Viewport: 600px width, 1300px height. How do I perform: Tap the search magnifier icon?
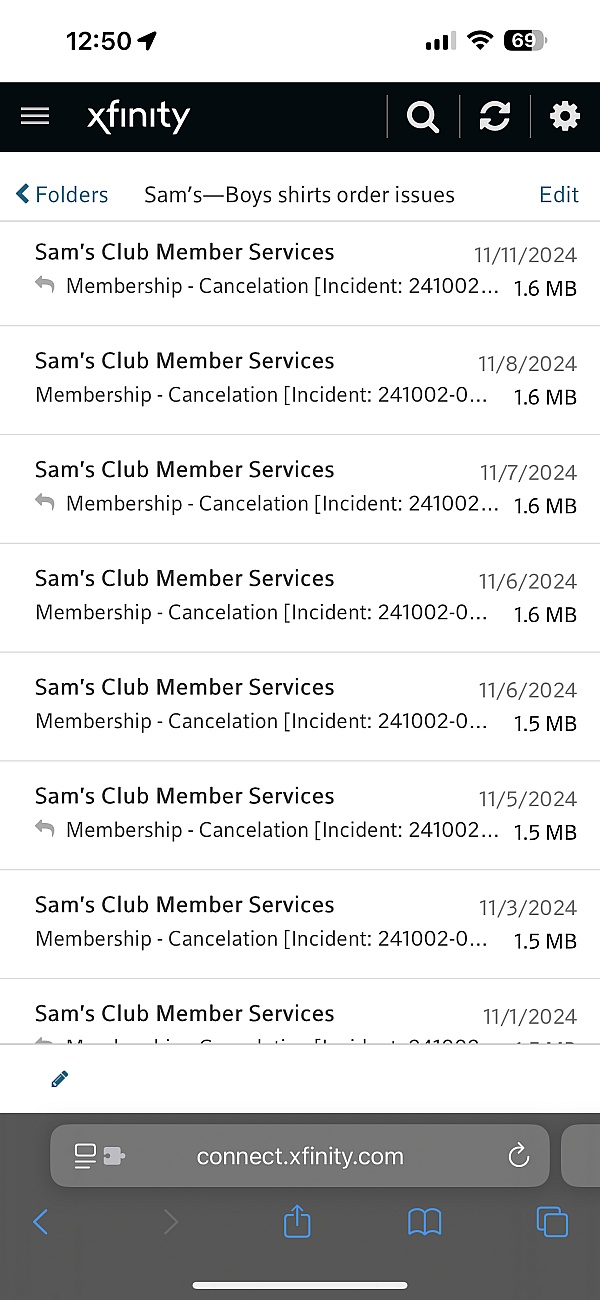423,117
